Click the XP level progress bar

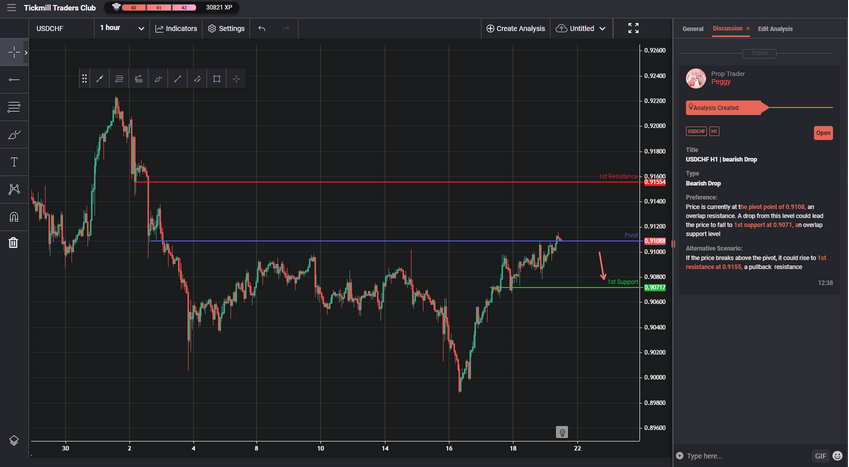159,8
